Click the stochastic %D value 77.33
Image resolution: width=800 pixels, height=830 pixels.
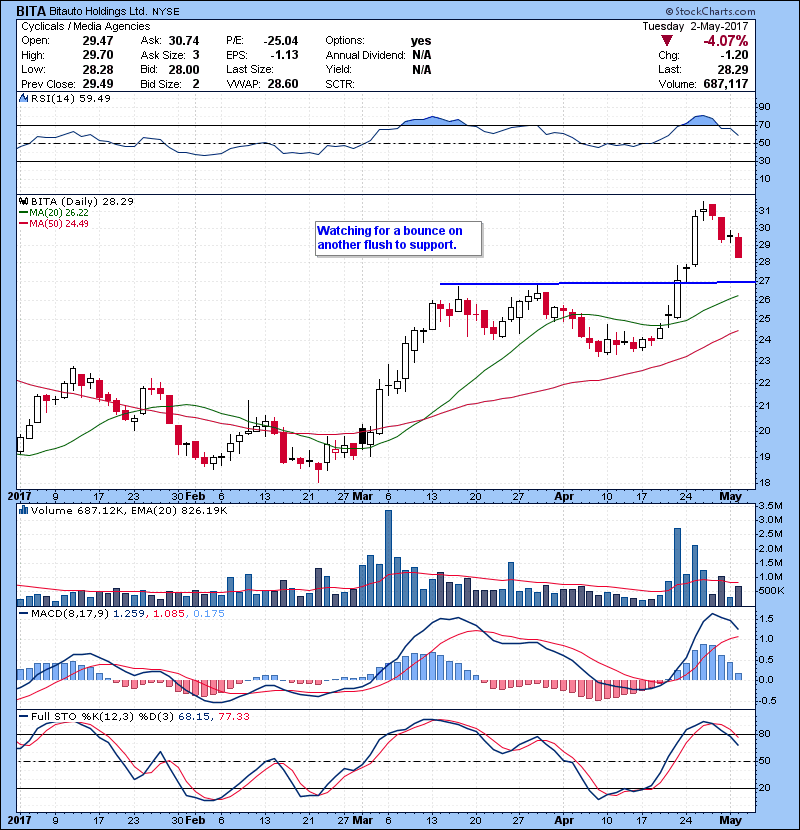click(x=233, y=716)
